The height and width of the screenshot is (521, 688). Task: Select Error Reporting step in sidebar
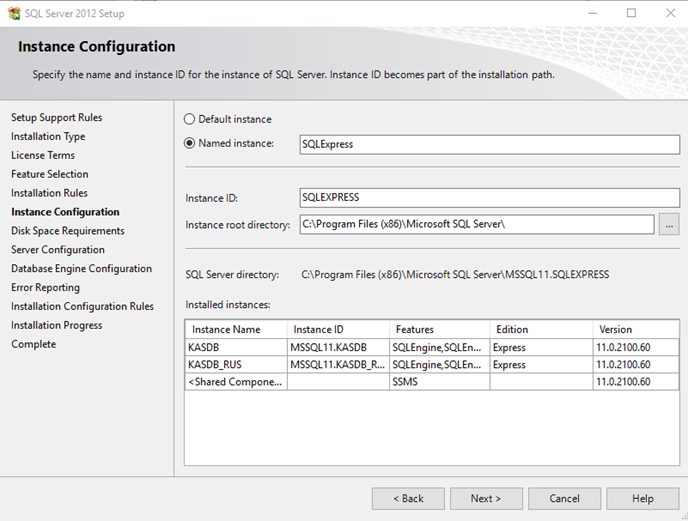(x=46, y=287)
